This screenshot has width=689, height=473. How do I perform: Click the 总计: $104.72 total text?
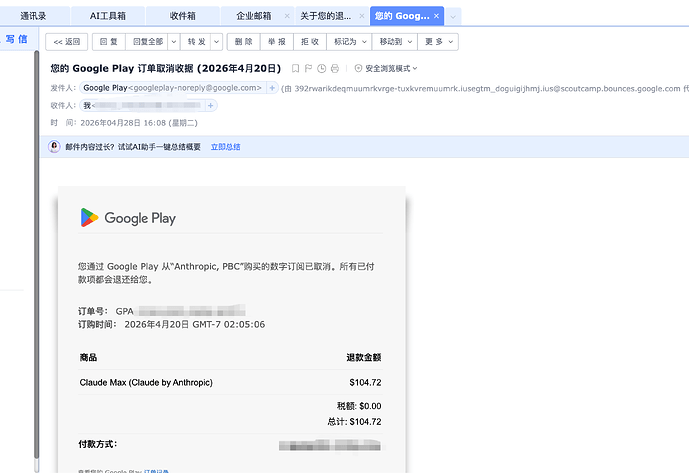pos(354,422)
